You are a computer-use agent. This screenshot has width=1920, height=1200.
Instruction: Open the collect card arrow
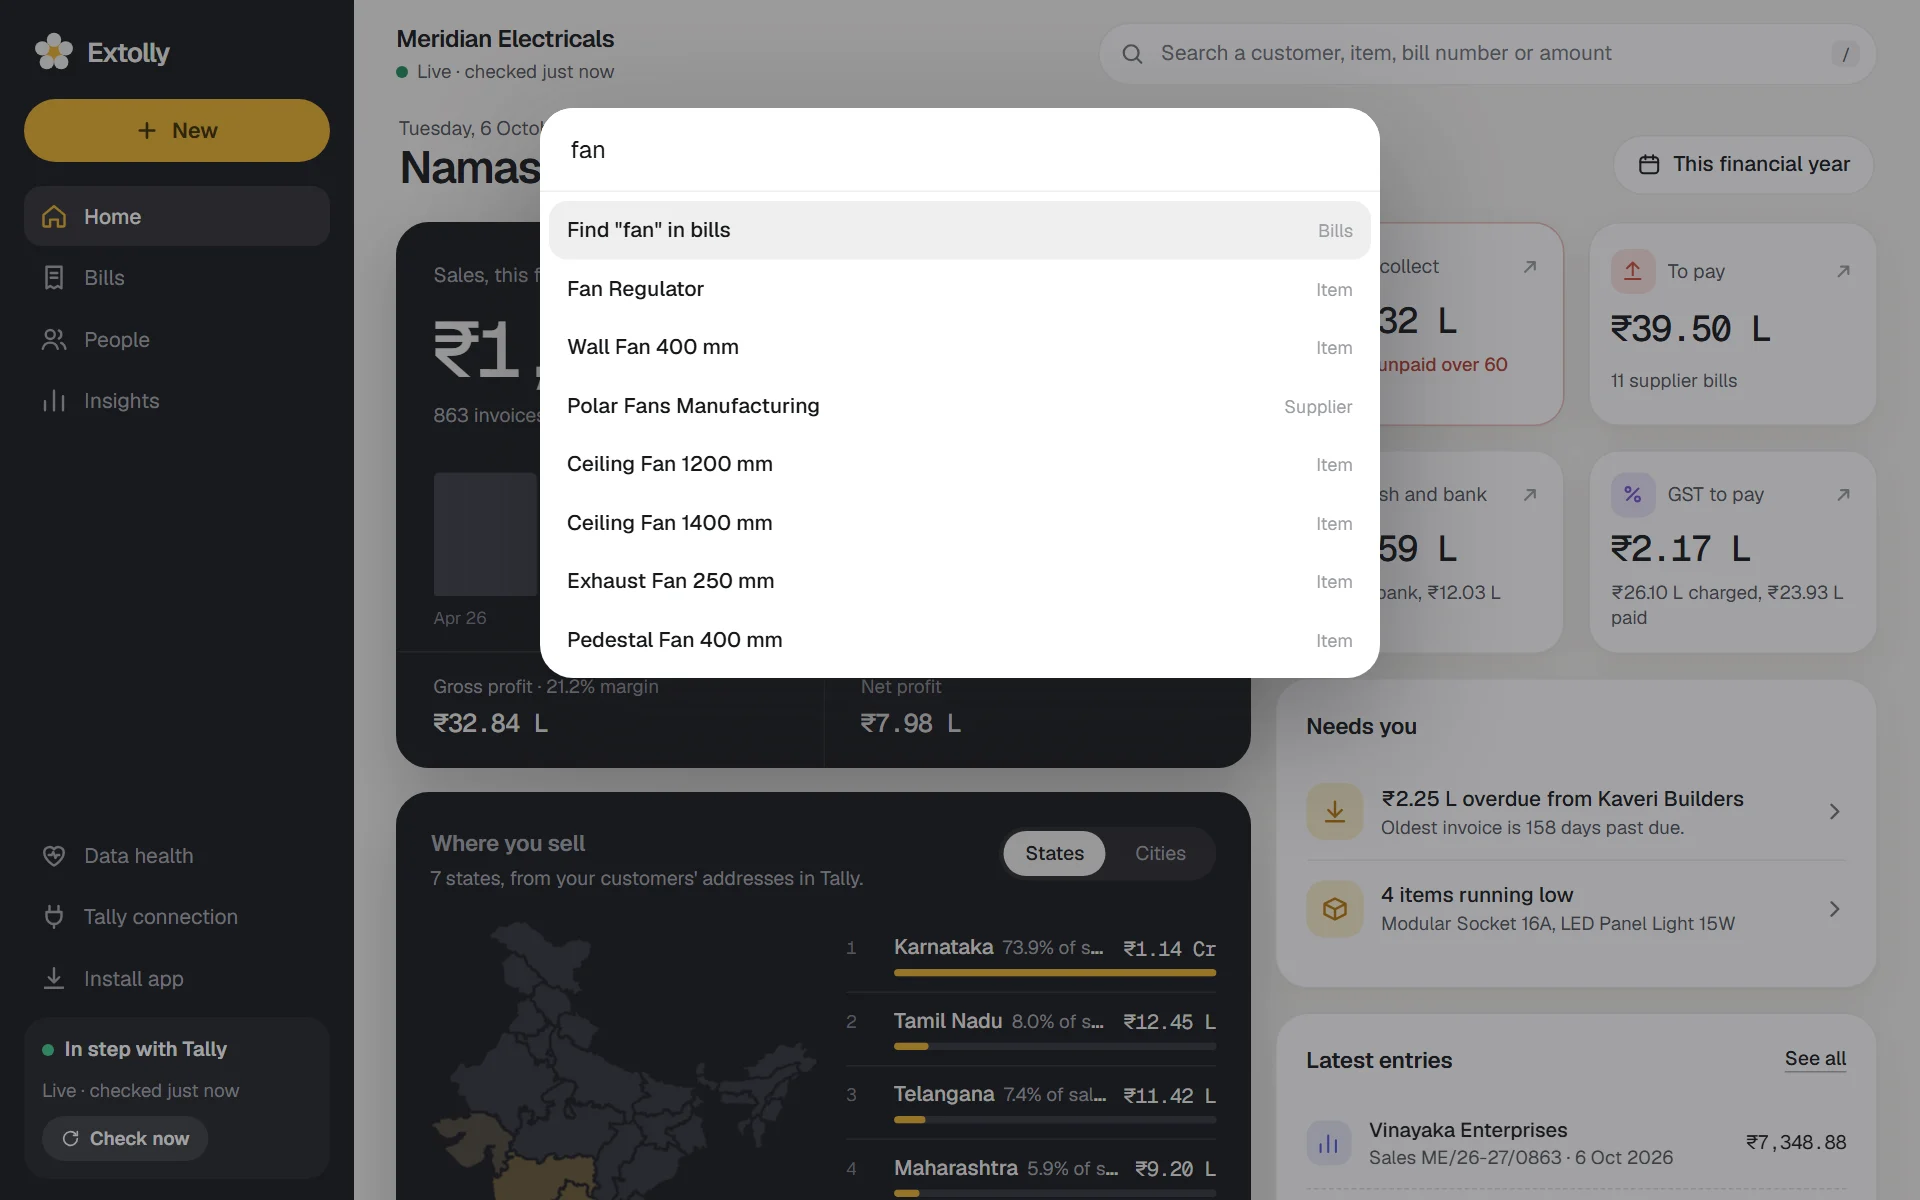pos(1530,267)
